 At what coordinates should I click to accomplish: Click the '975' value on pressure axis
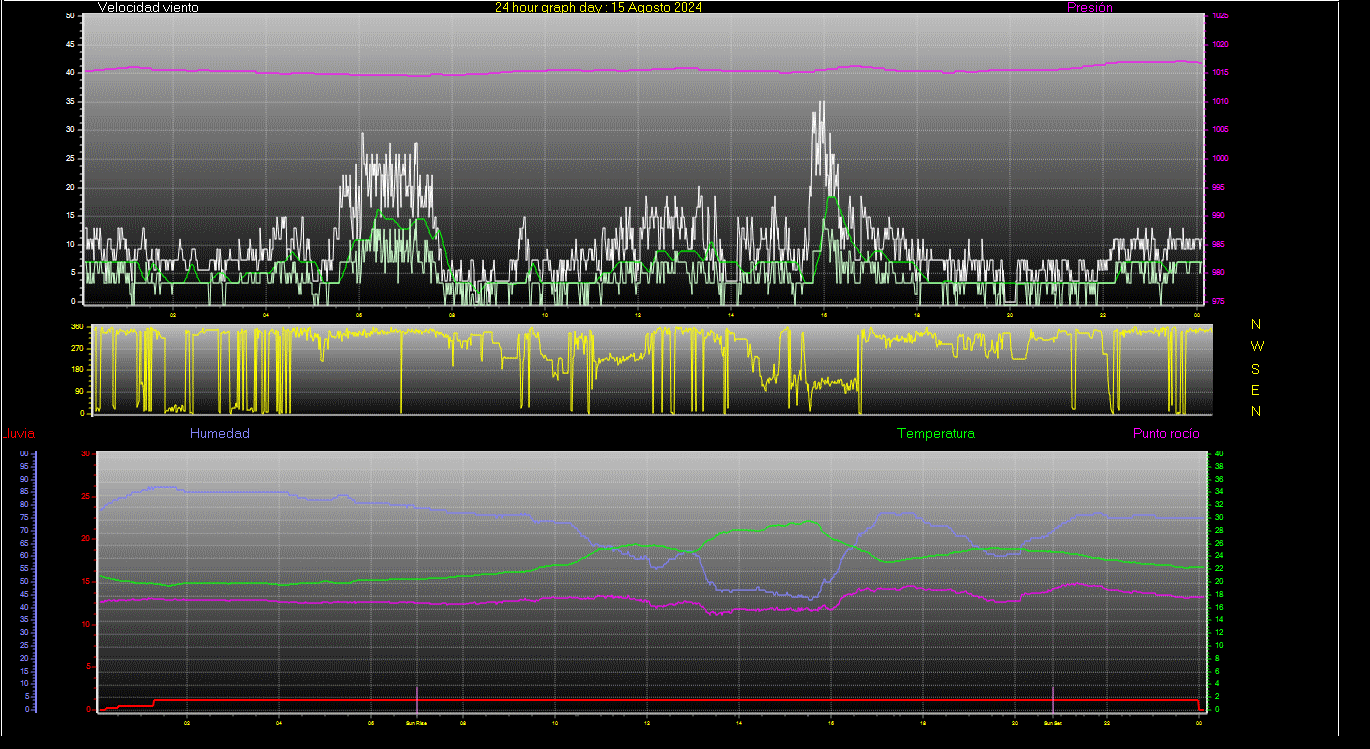pyautogui.click(x=1216, y=301)
